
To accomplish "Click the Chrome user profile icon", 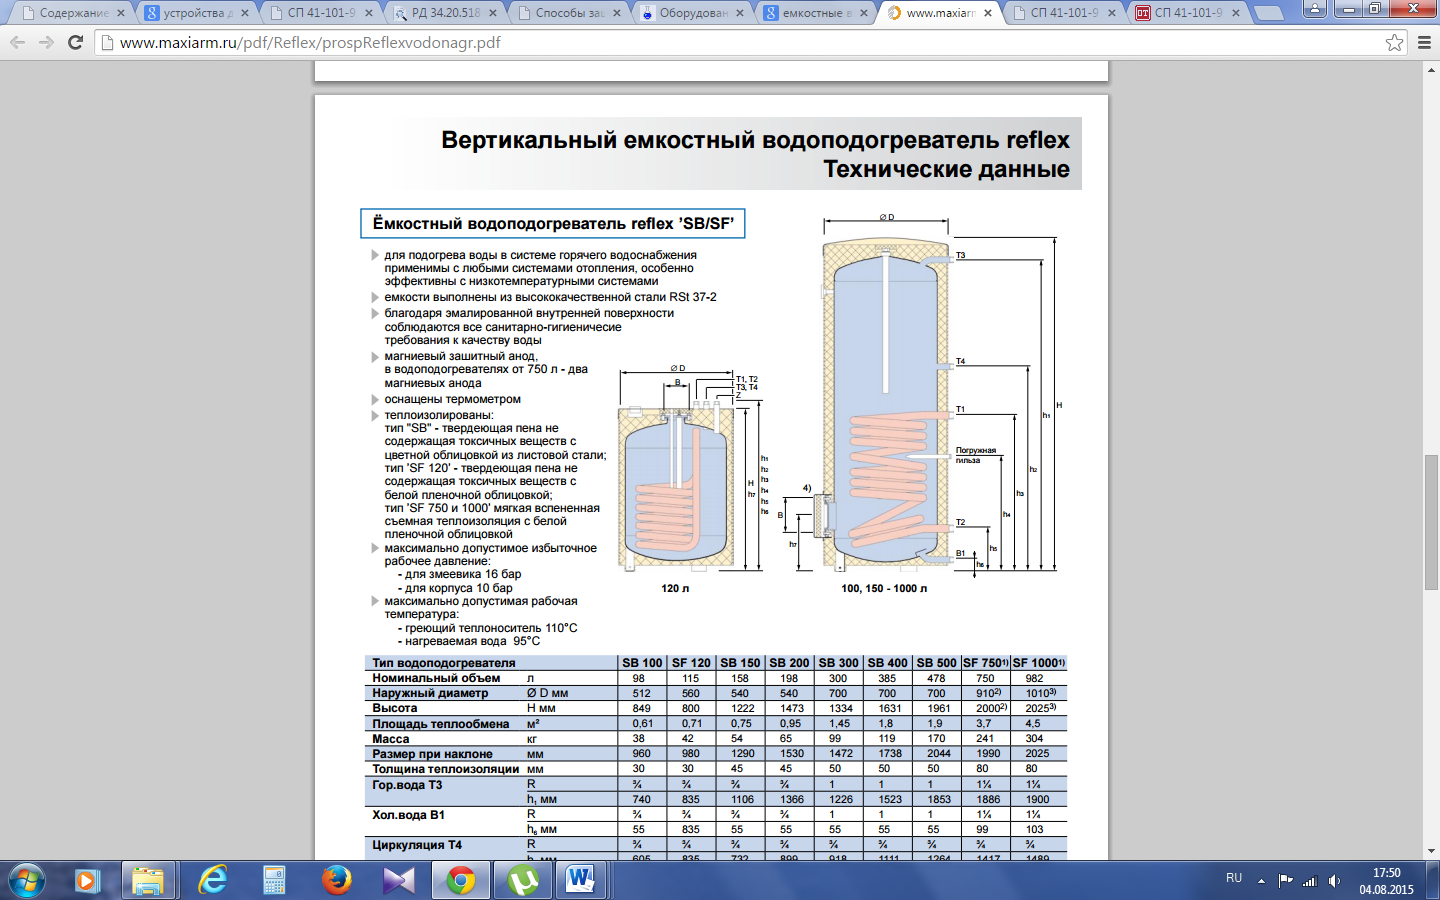I will pyautogui.click(x=1314, y=8).
